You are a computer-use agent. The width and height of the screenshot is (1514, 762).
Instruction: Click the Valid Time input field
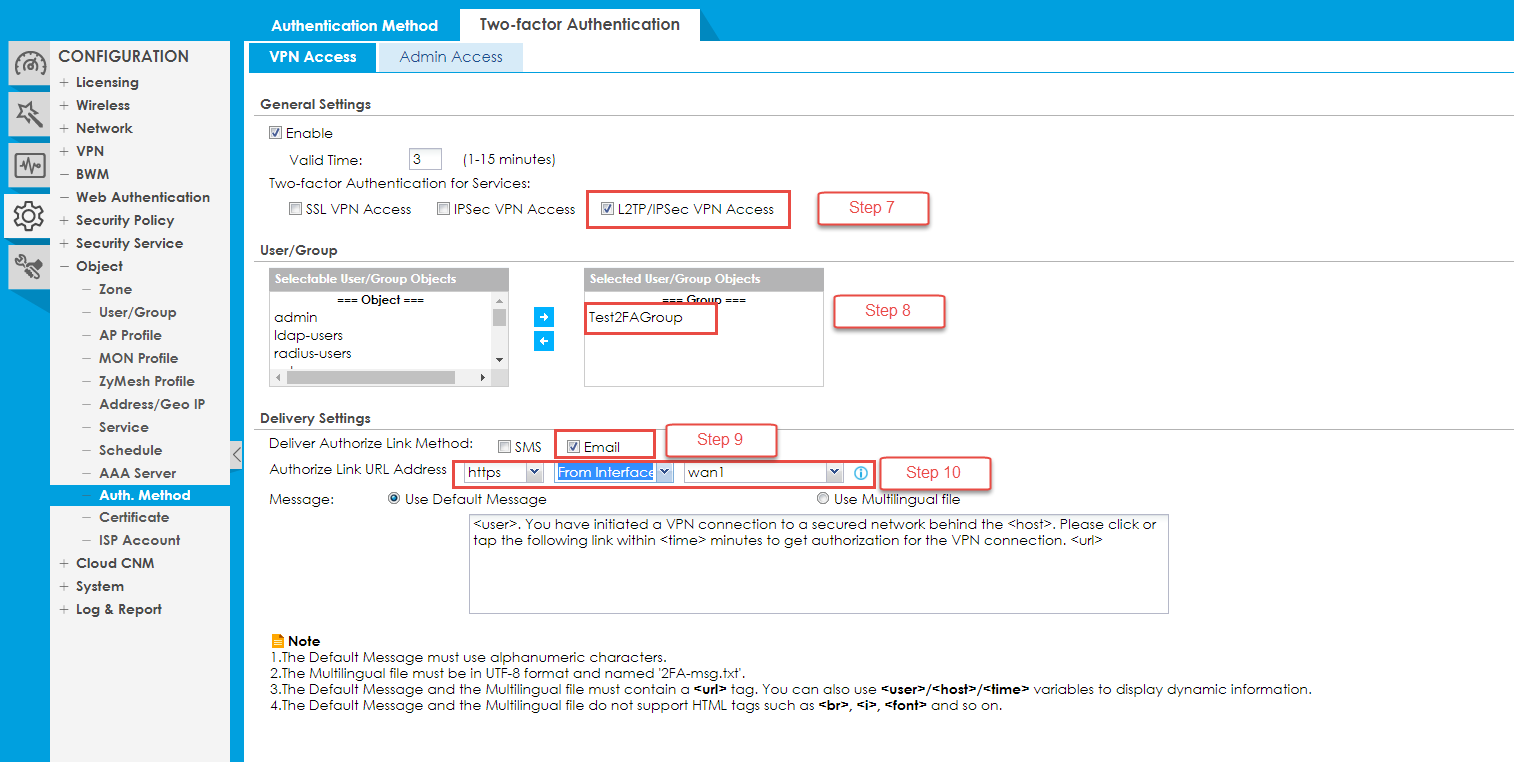click(x=425, y=159)
